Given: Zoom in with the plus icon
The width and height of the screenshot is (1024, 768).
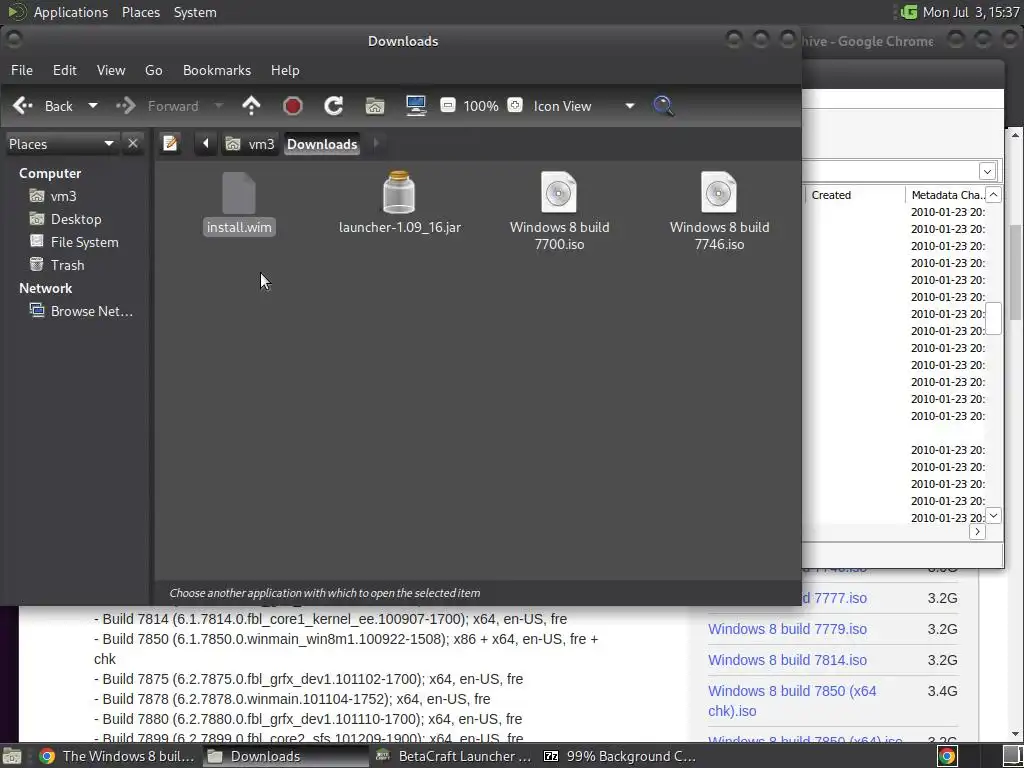Looking at the screenshot, I should 515,105.
